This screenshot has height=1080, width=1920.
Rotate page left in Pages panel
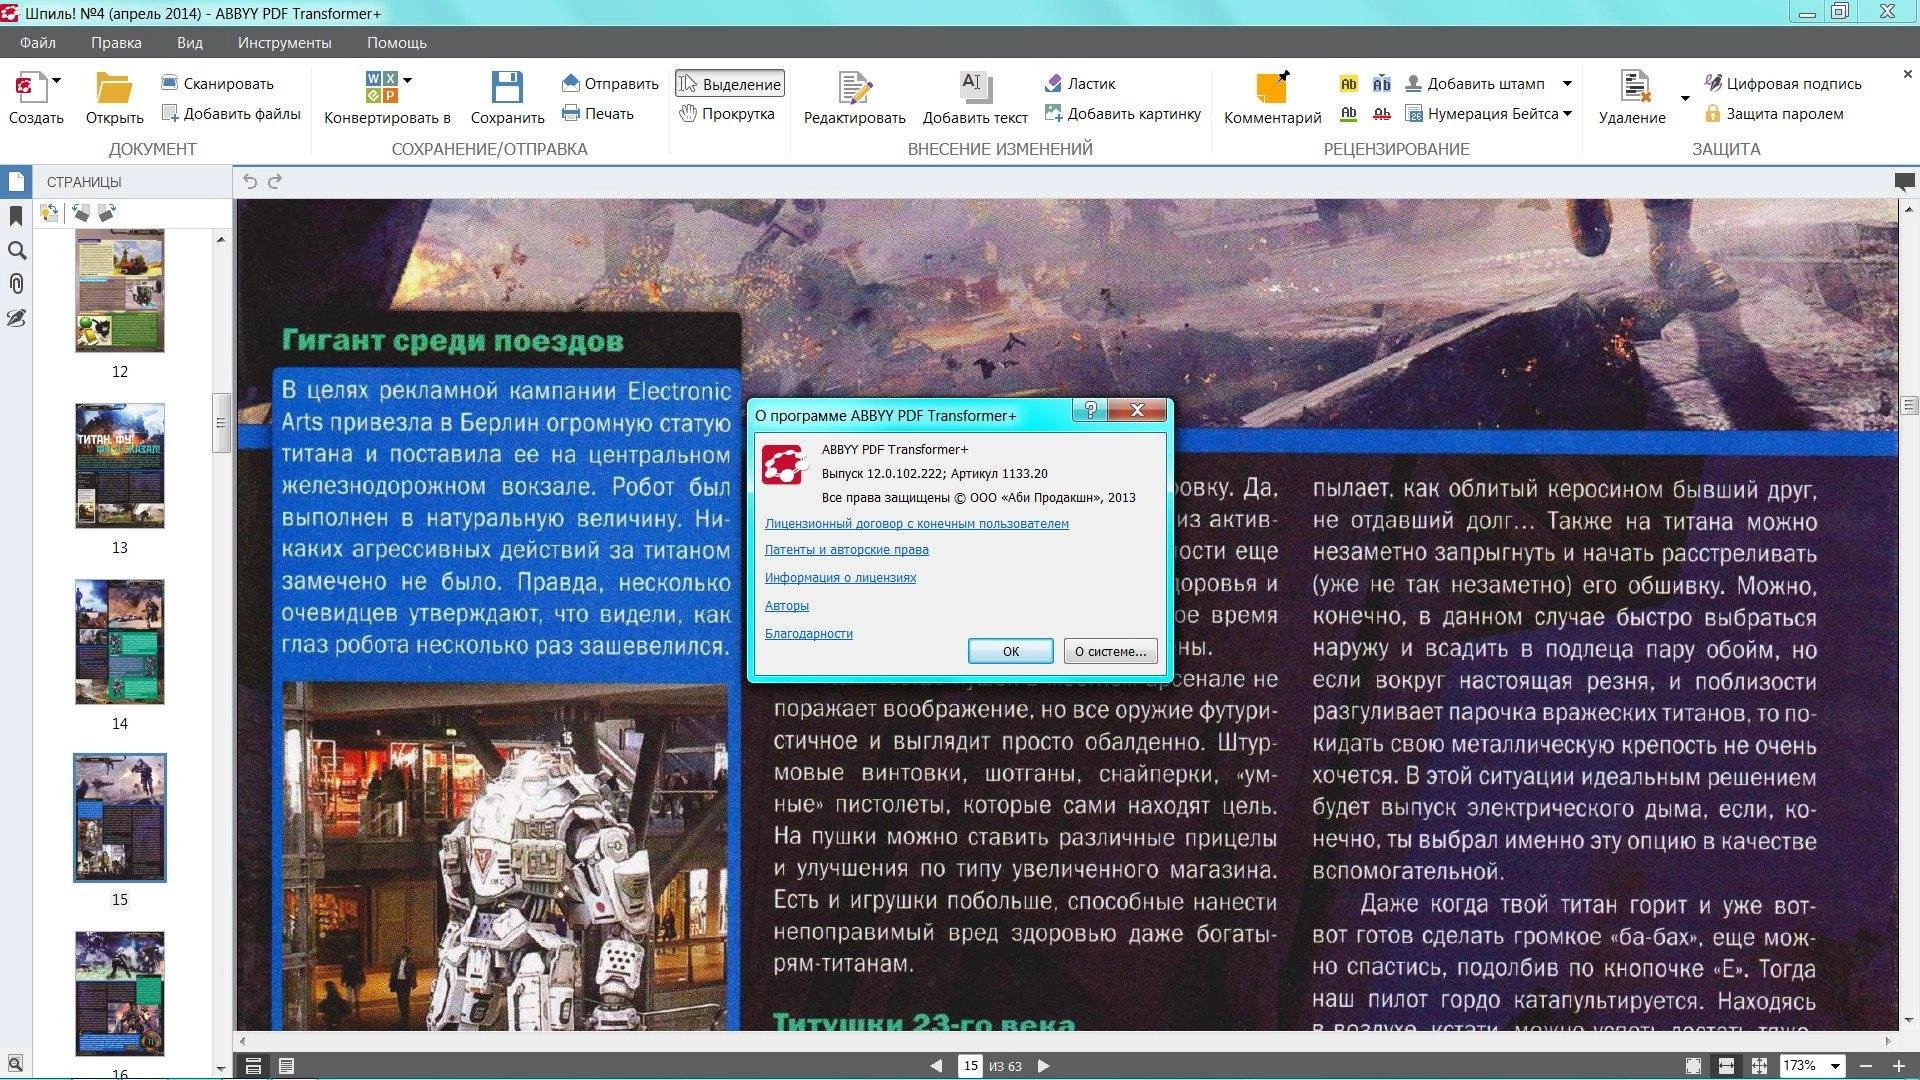pyautogui.click(x=80, y=213)
